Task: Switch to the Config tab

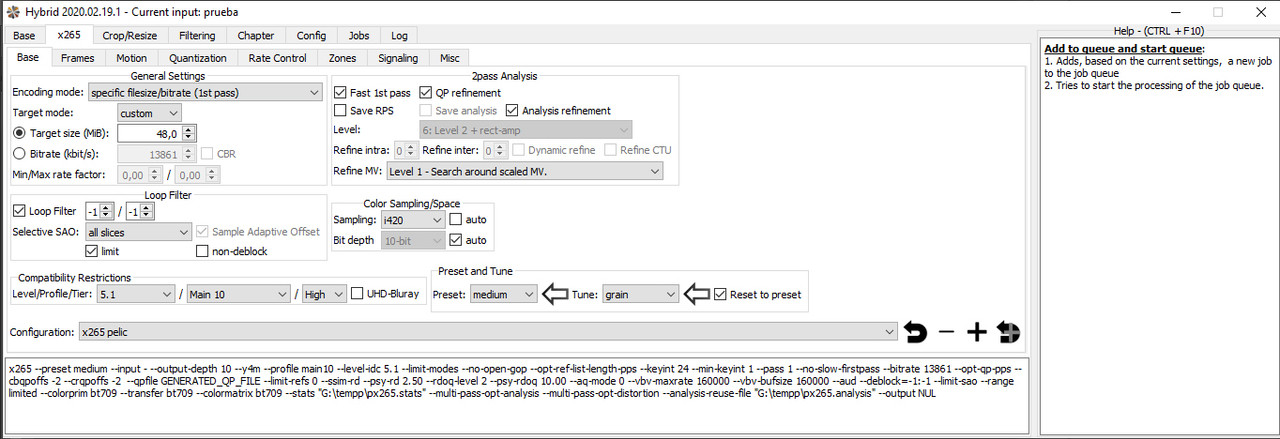Action: (311, 35)
